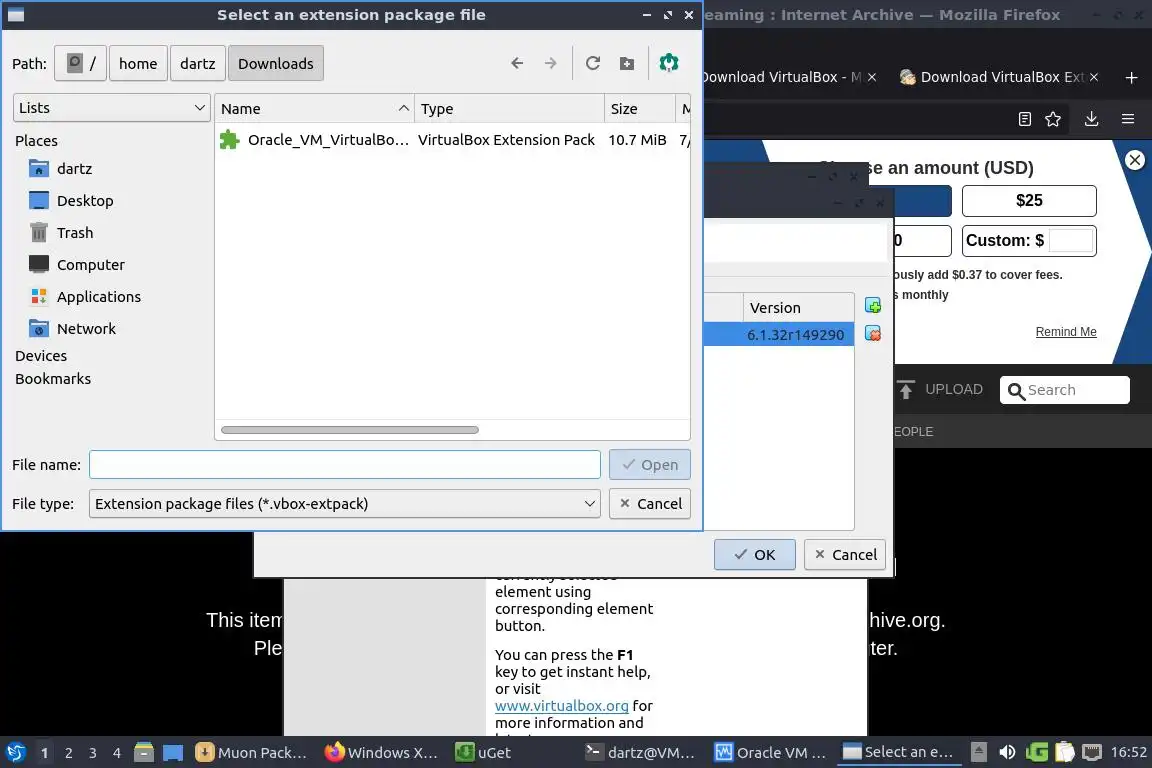Switch to workspace 4 in the pager

pos(116,753)
